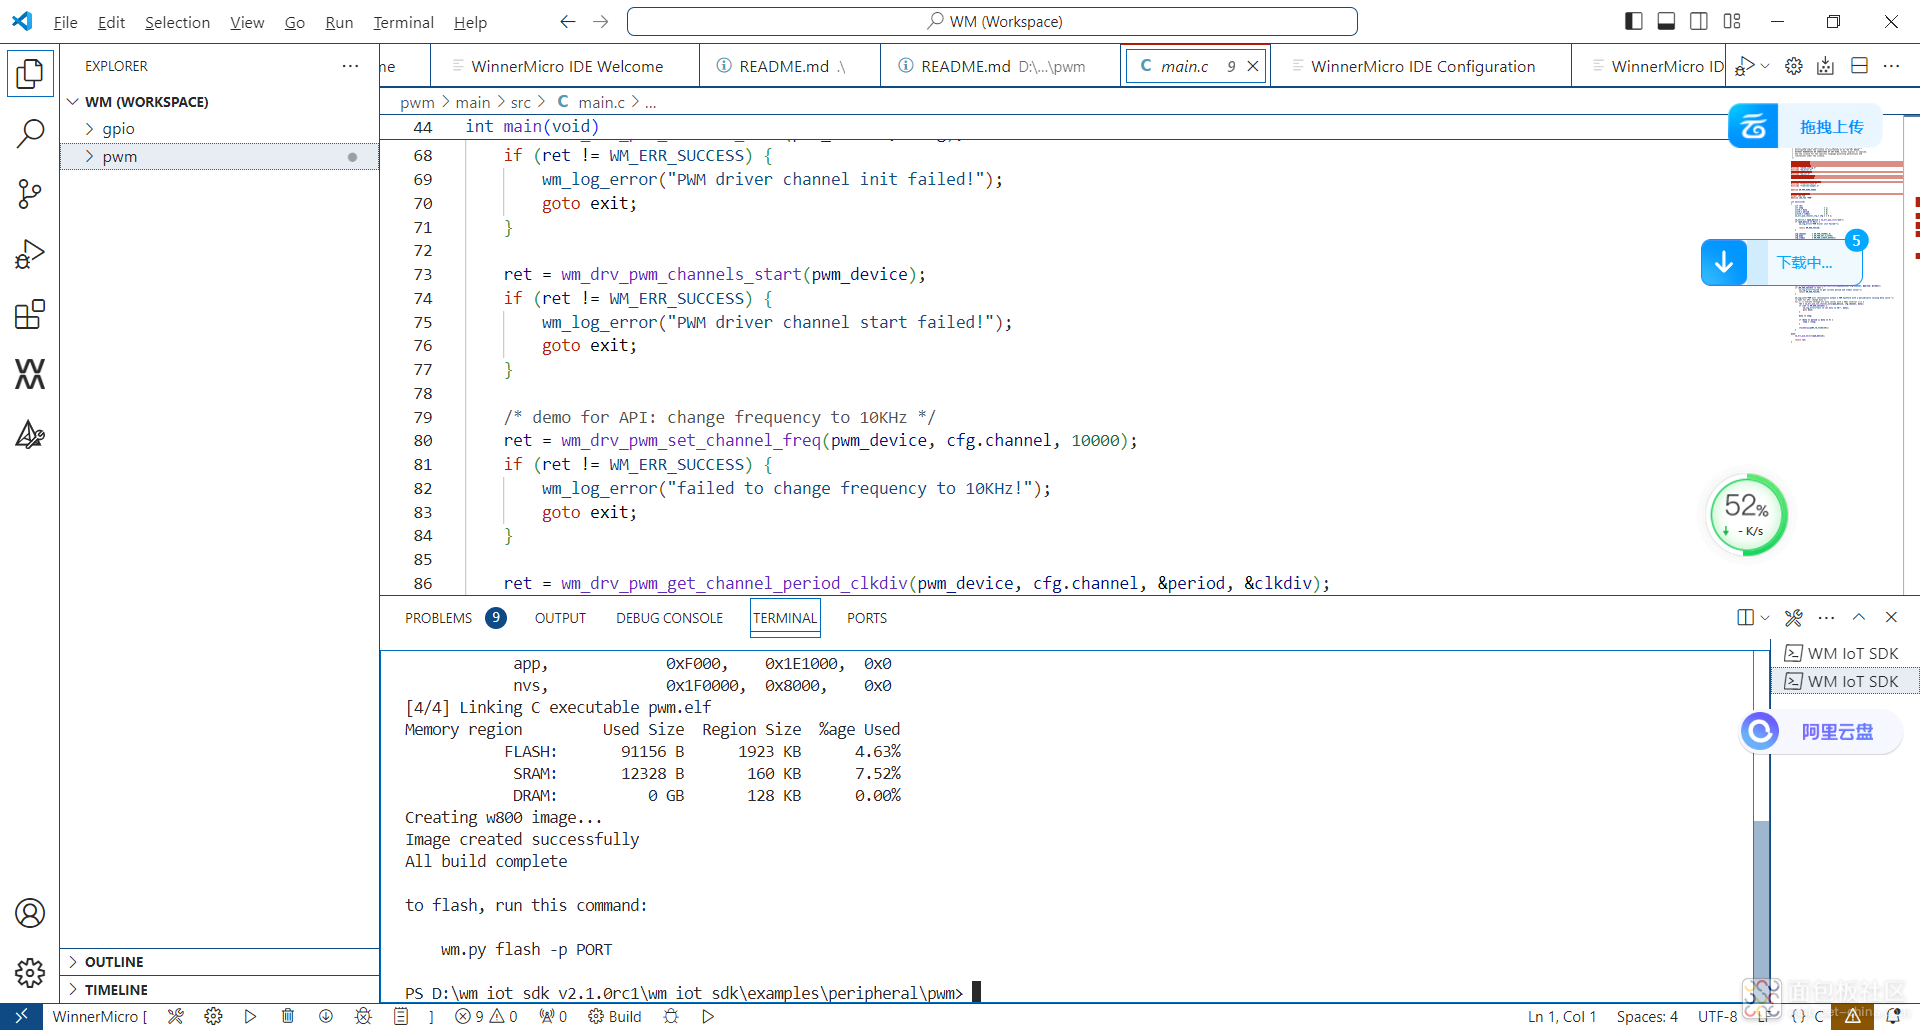Click the CMake debug bug icon next to Build
Screen dimensions: 1920x1030
671,1016
